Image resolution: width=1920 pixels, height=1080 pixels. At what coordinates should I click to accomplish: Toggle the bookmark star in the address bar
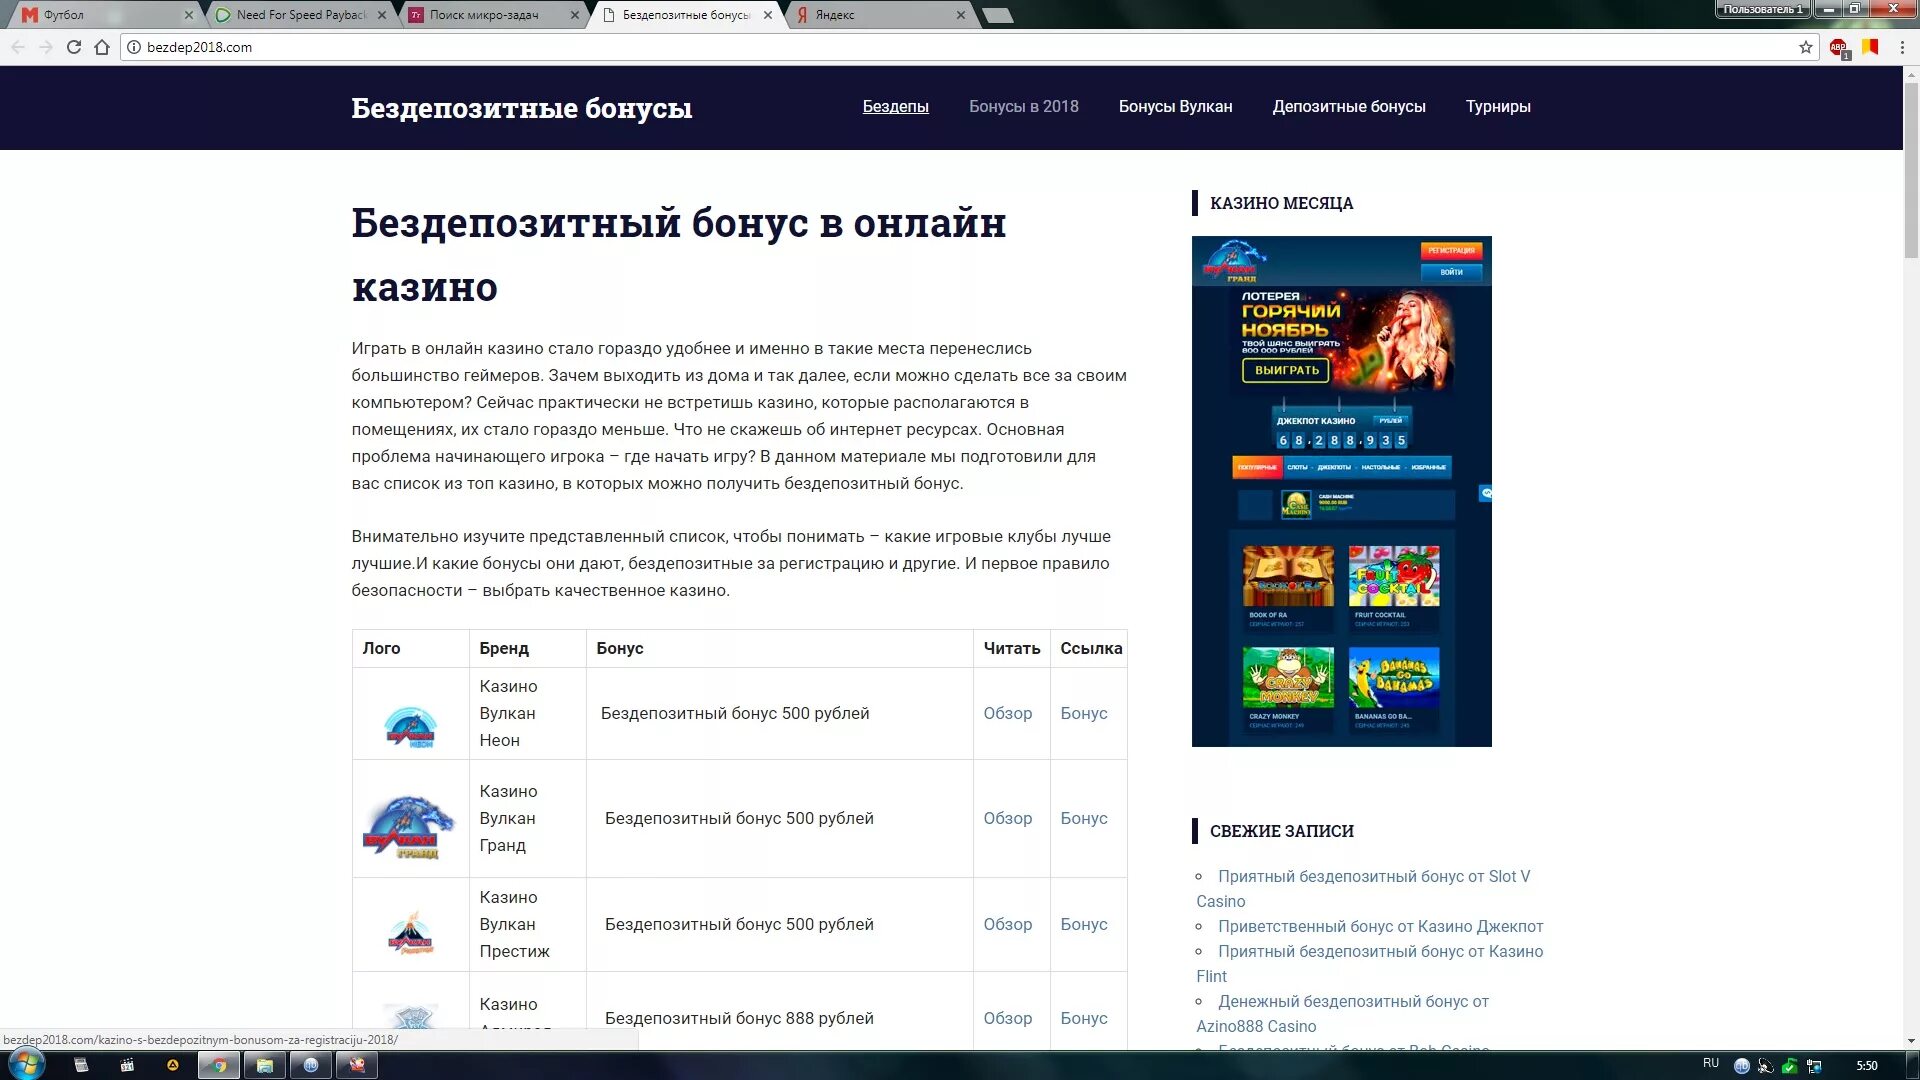pyautogui.click(x=1805, y=46)
